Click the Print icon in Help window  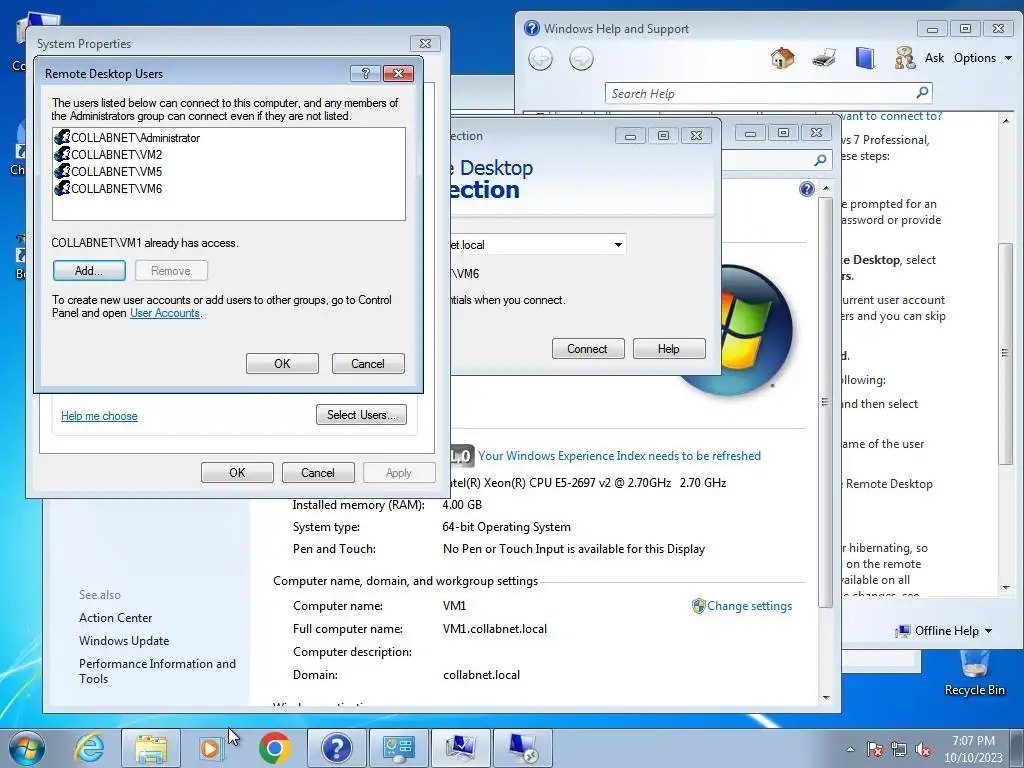pos(824,58)
